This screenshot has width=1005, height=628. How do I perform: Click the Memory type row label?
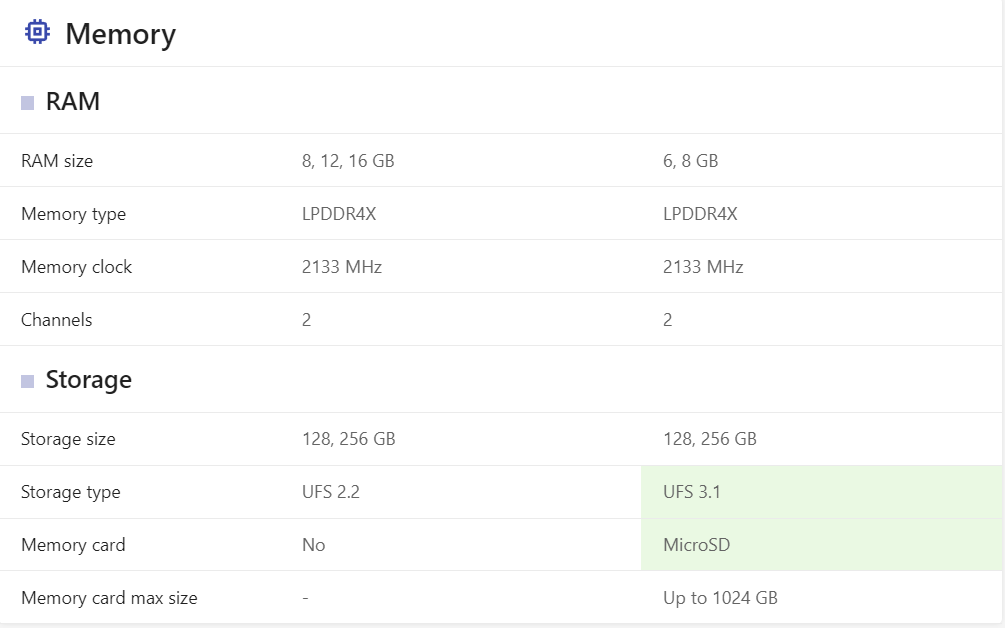pos(73,214)
